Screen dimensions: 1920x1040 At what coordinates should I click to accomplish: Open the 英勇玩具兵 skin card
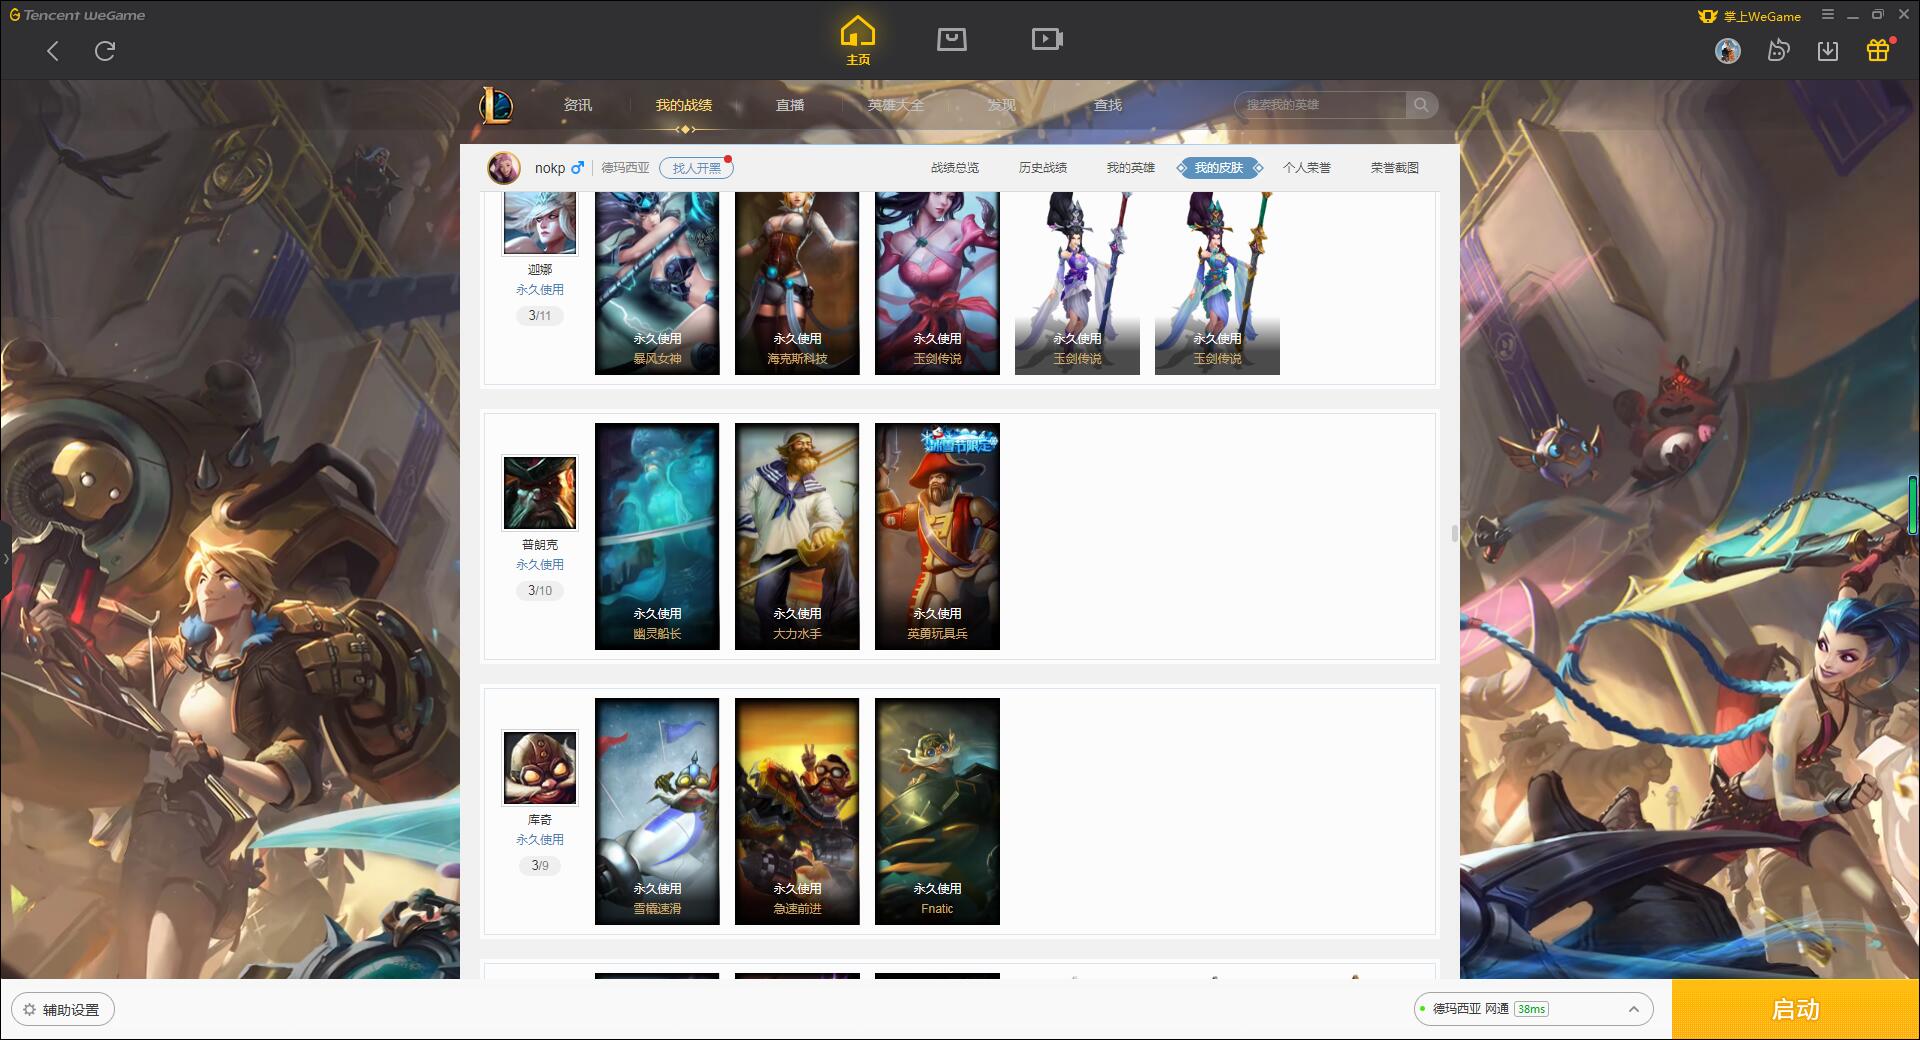[937, 536]
